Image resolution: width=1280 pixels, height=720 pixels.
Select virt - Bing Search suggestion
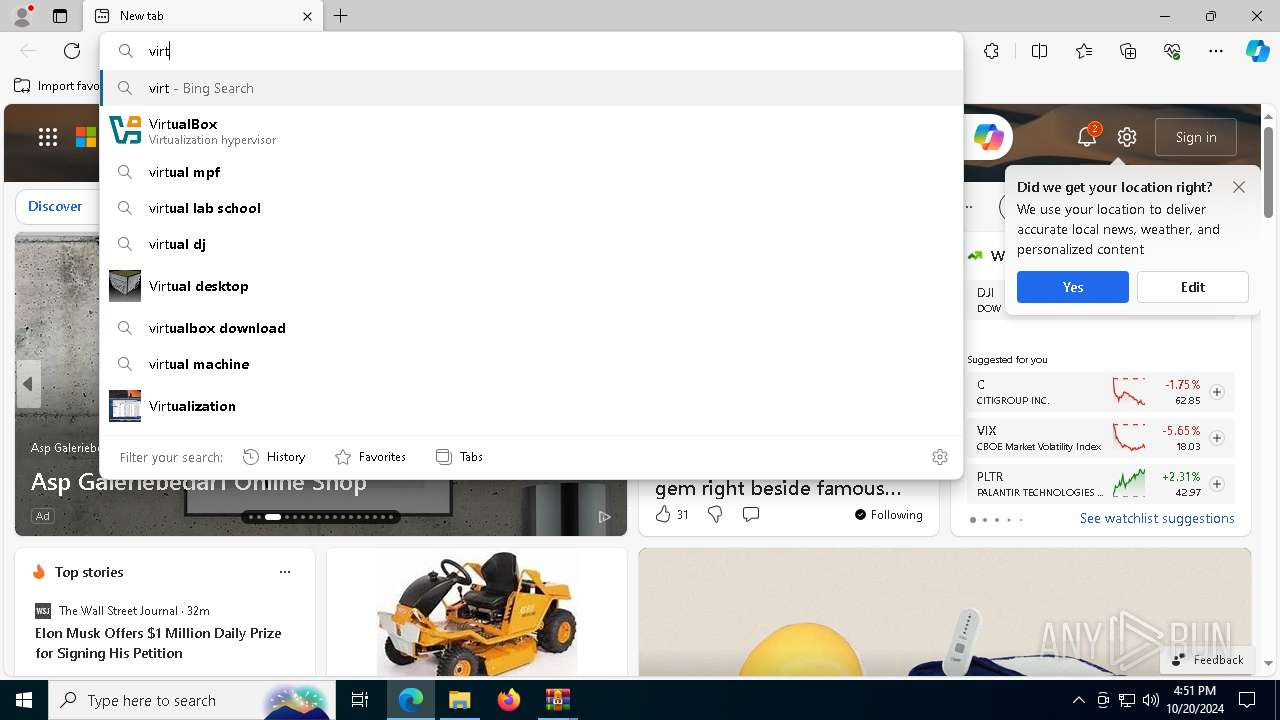click(x=531, y=88)
